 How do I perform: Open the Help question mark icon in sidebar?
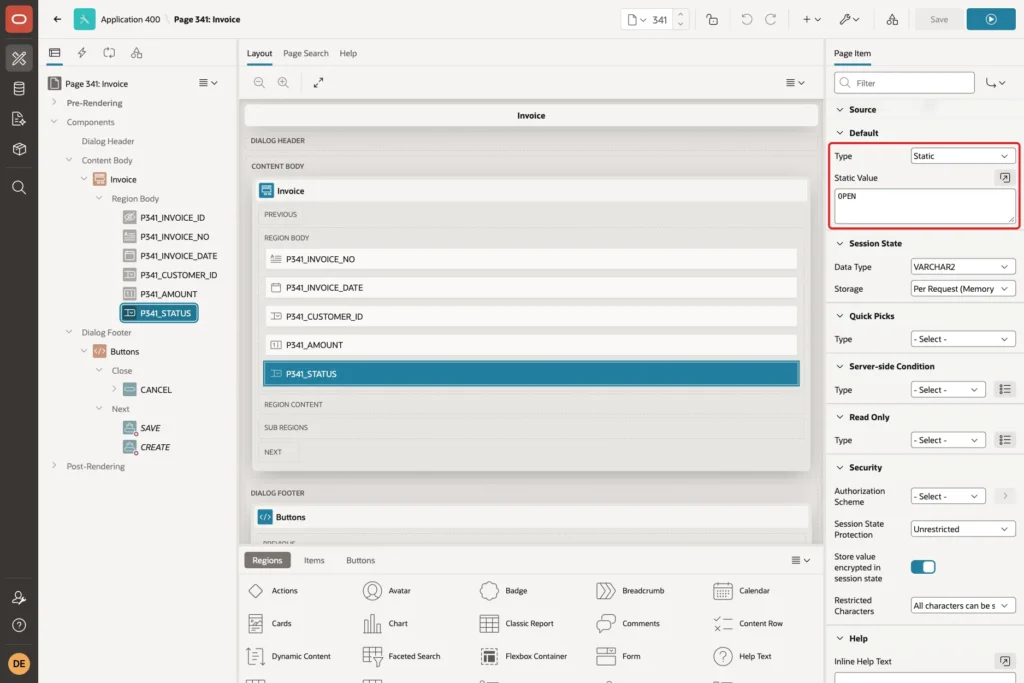tap(19, 626)
